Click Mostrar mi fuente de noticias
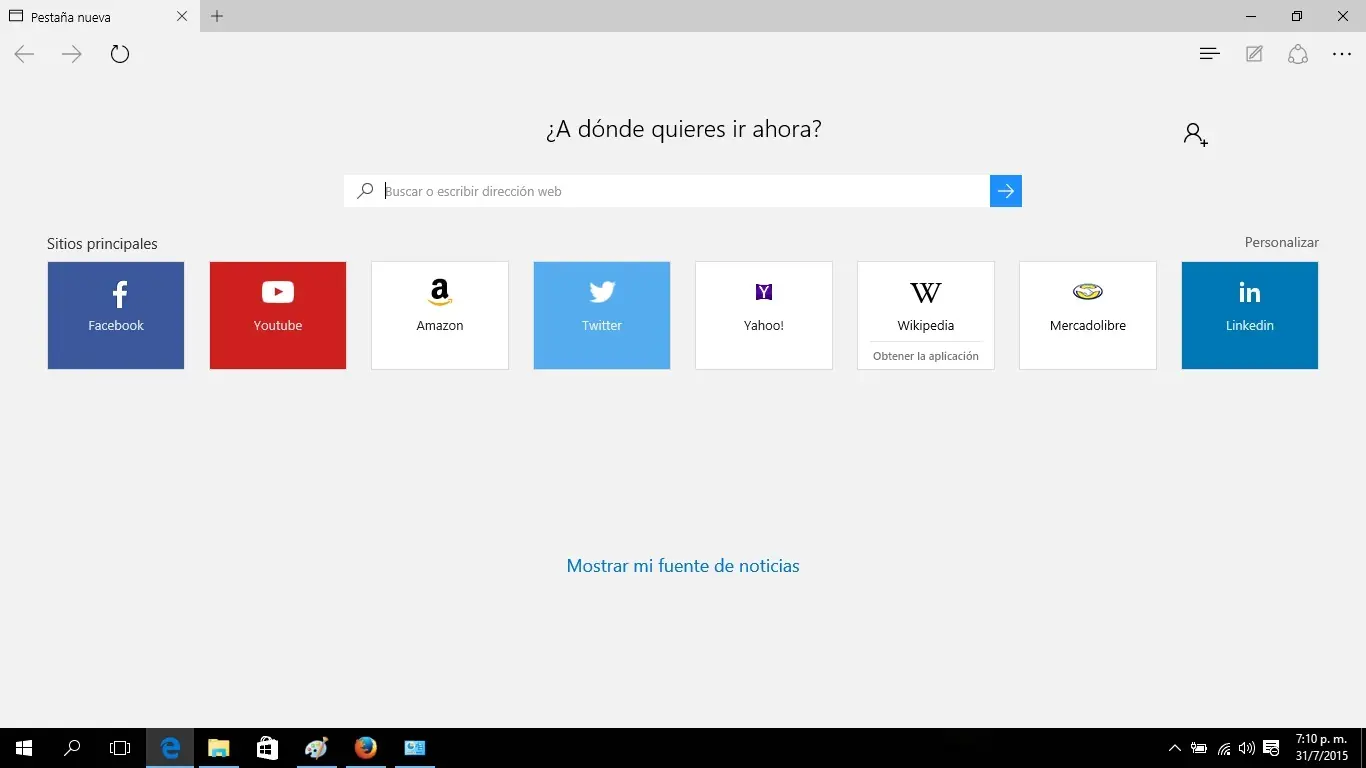The width and height of the screenshot is (1366, 768). click(x=683, y=566)
